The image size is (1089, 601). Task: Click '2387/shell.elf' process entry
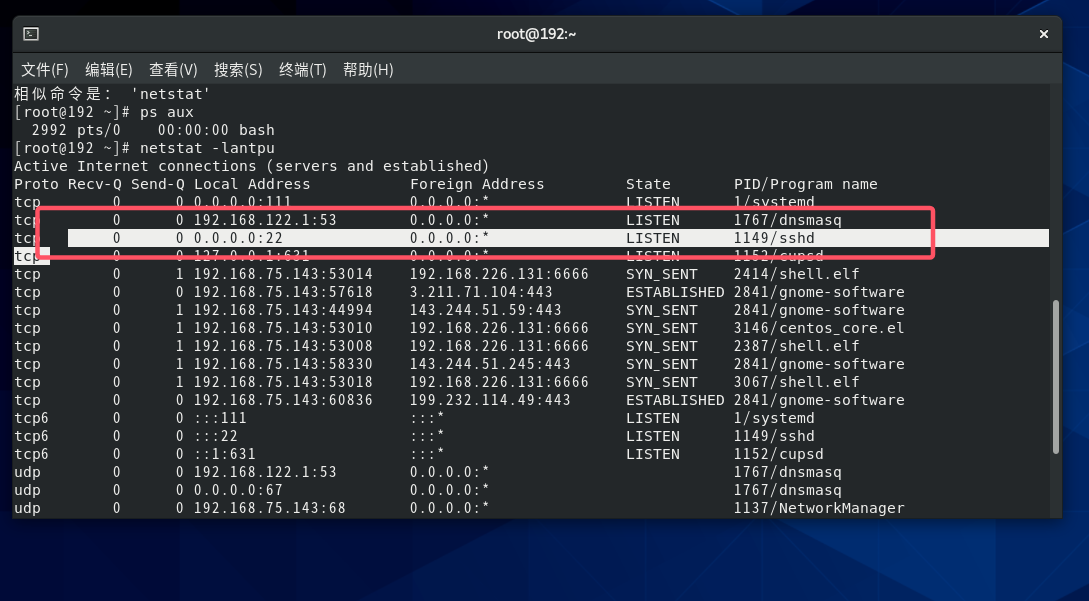click(x=797, y=346)
